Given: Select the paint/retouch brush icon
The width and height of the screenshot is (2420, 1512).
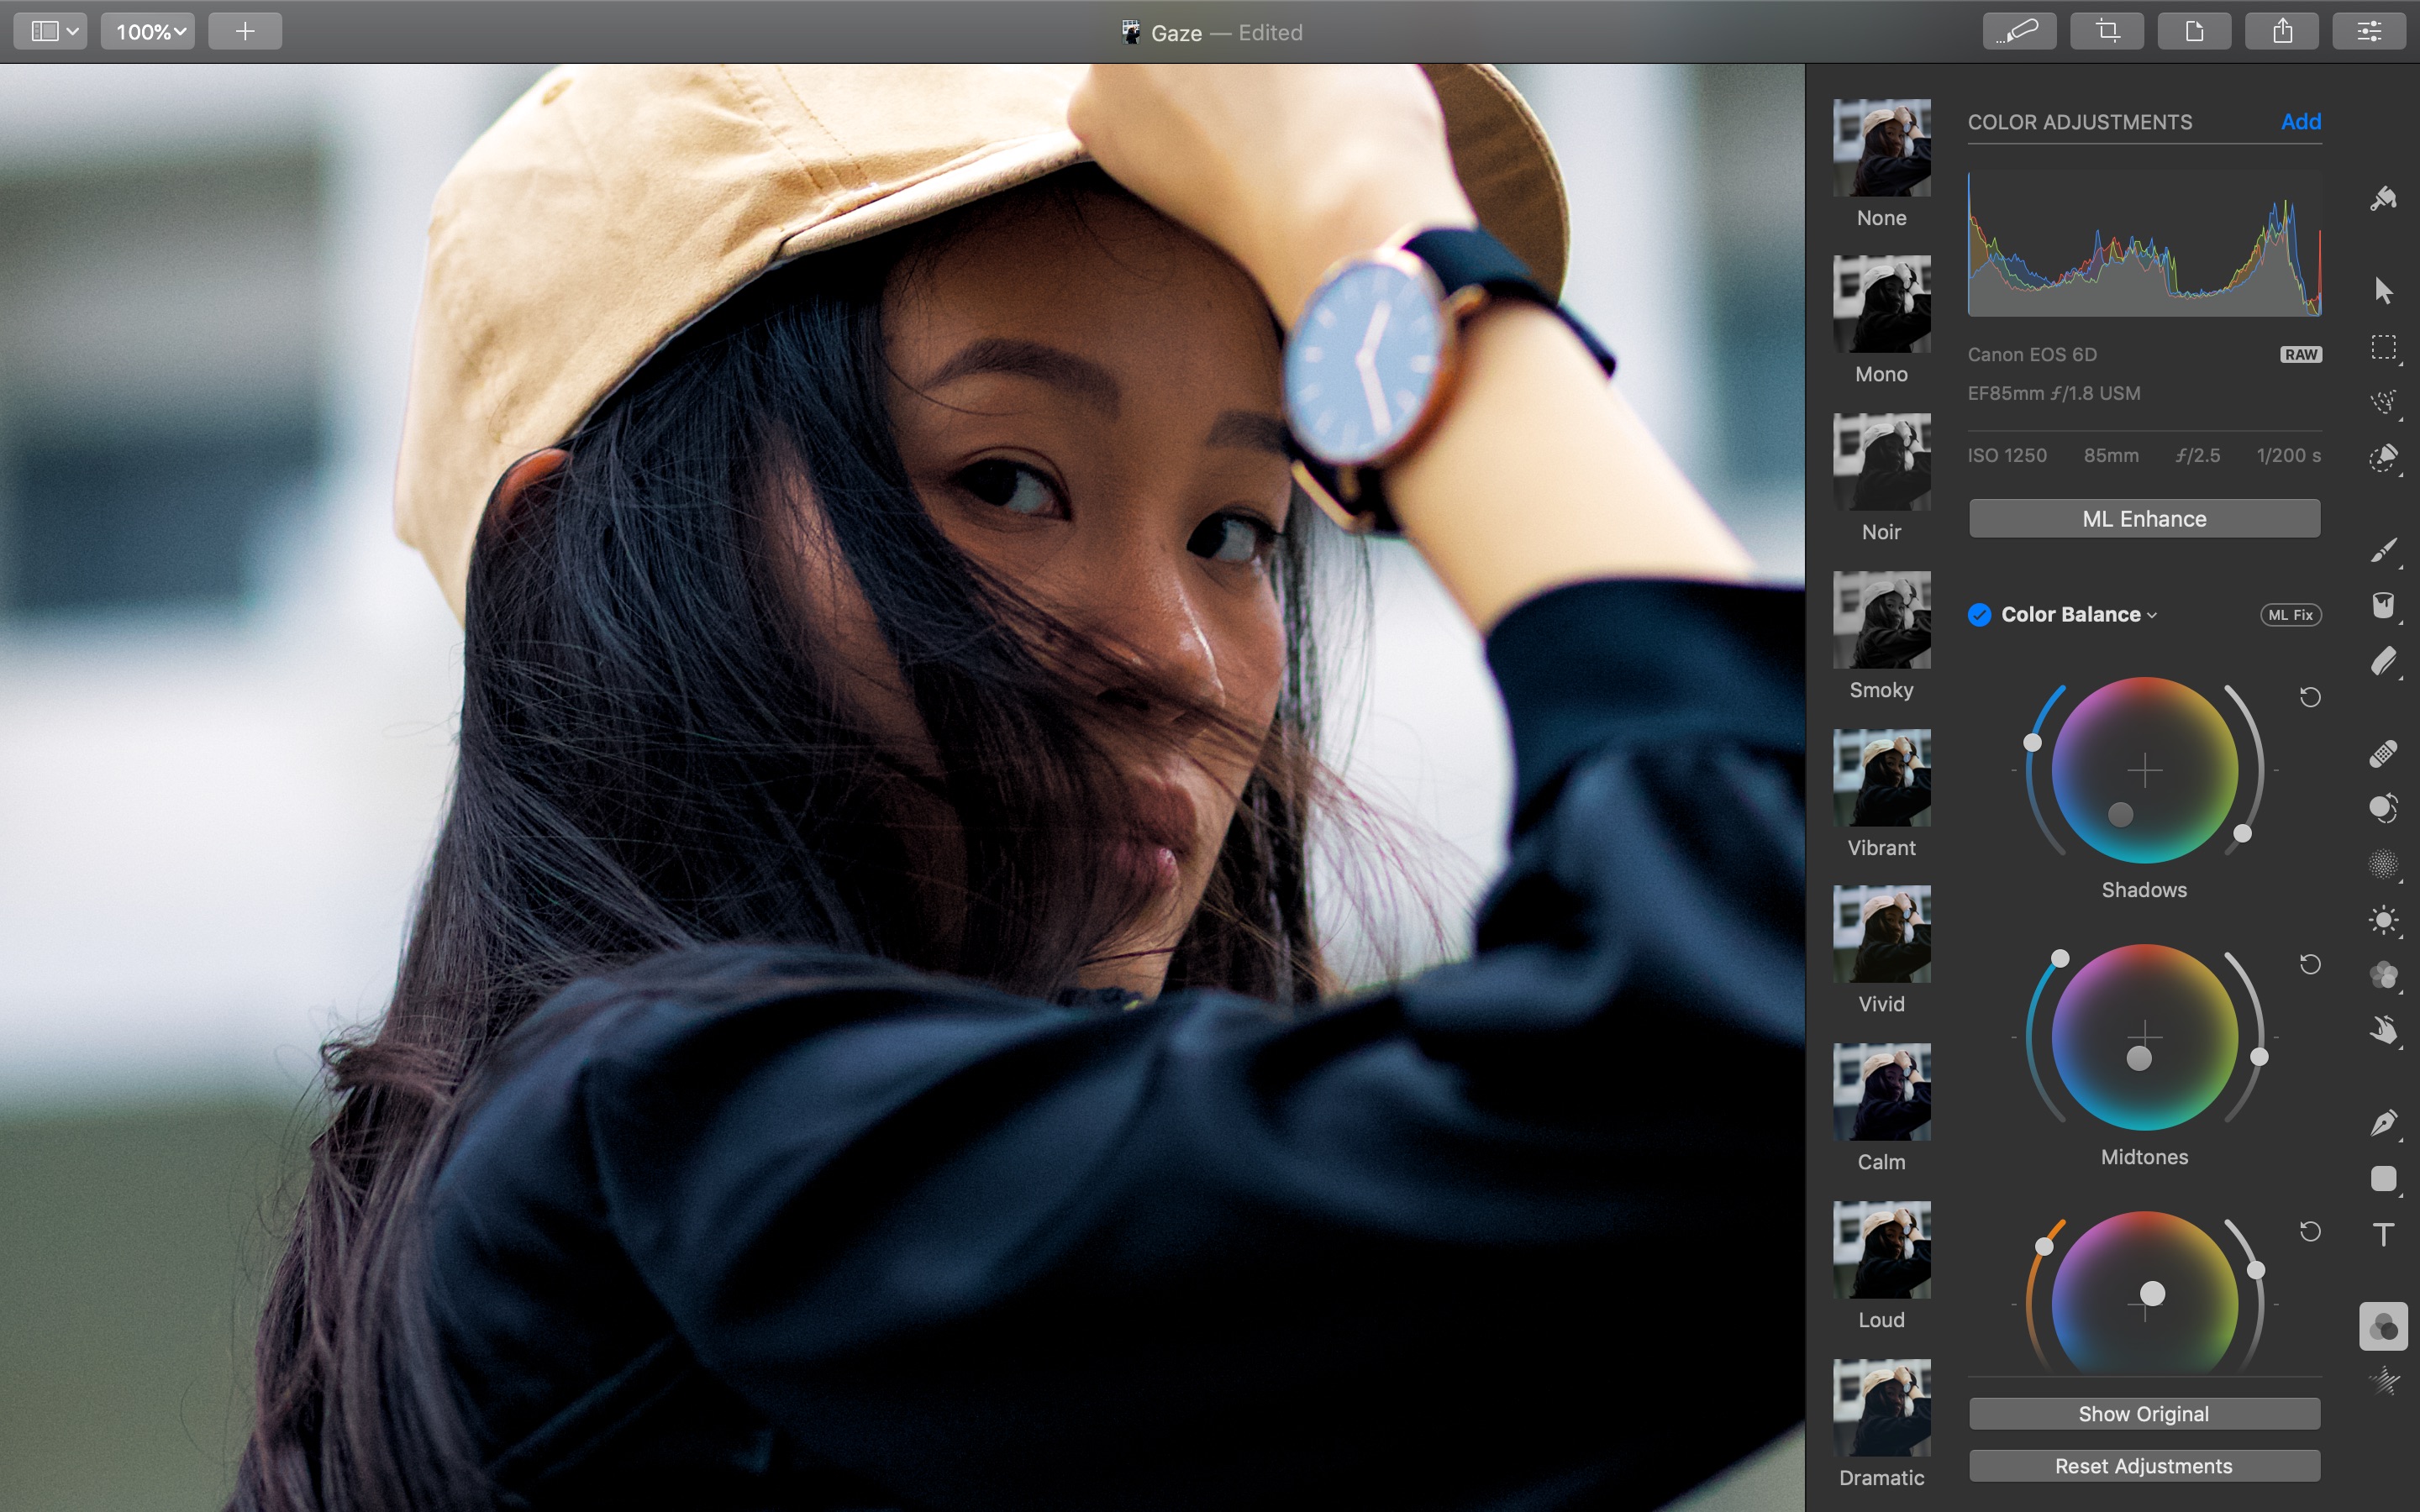Looking at the screenshot, I should 2383,550.
